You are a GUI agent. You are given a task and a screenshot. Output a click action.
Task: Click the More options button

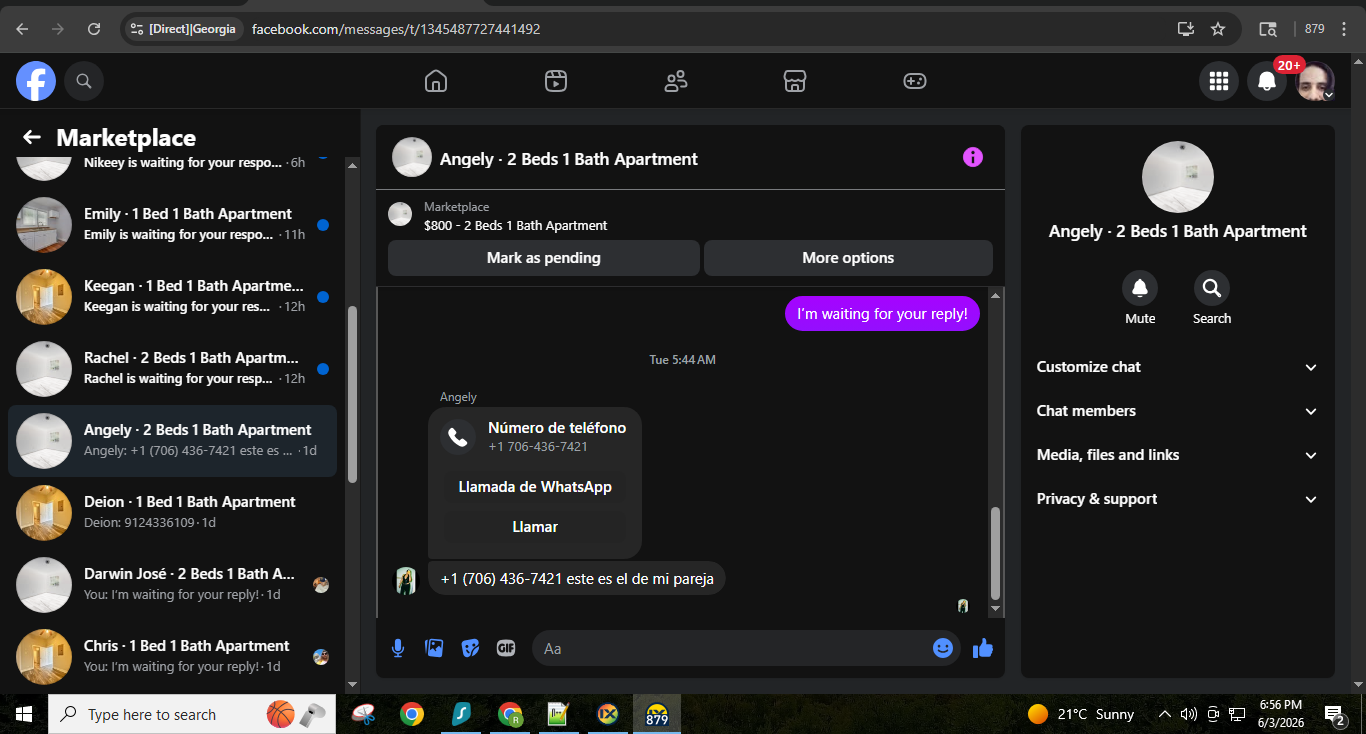click(x=848, y=258)
